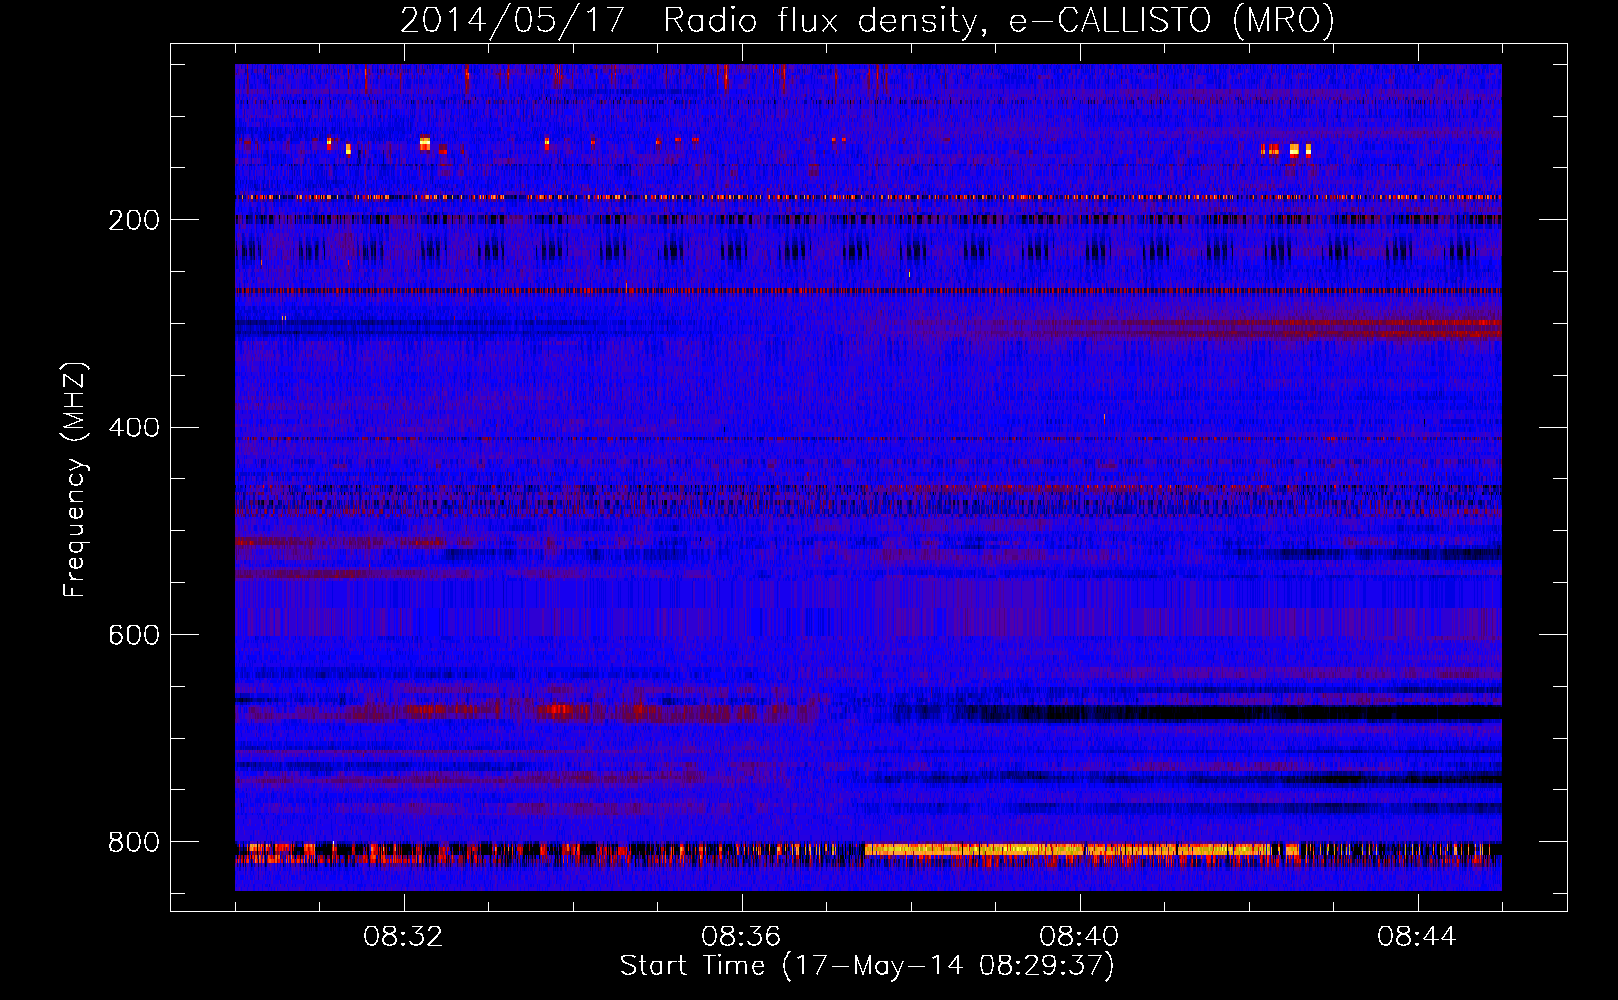Click the 400 MHz frequency tick label
This screenshot has width=1618, height=1000.
pyautogui.click(x=134, y=428)
